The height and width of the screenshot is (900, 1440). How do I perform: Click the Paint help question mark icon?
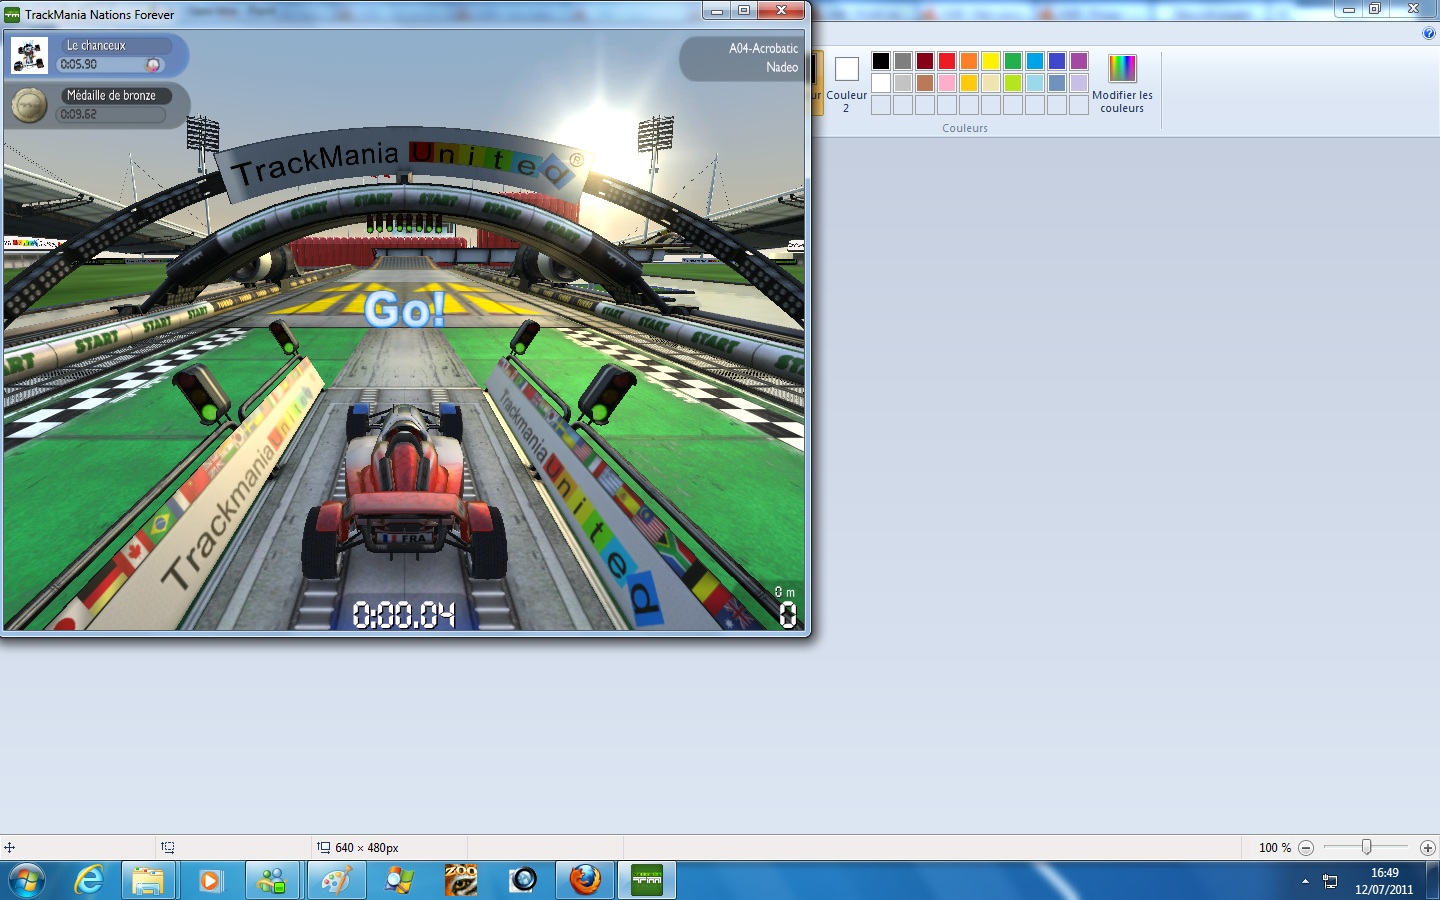coord(1428,33)
